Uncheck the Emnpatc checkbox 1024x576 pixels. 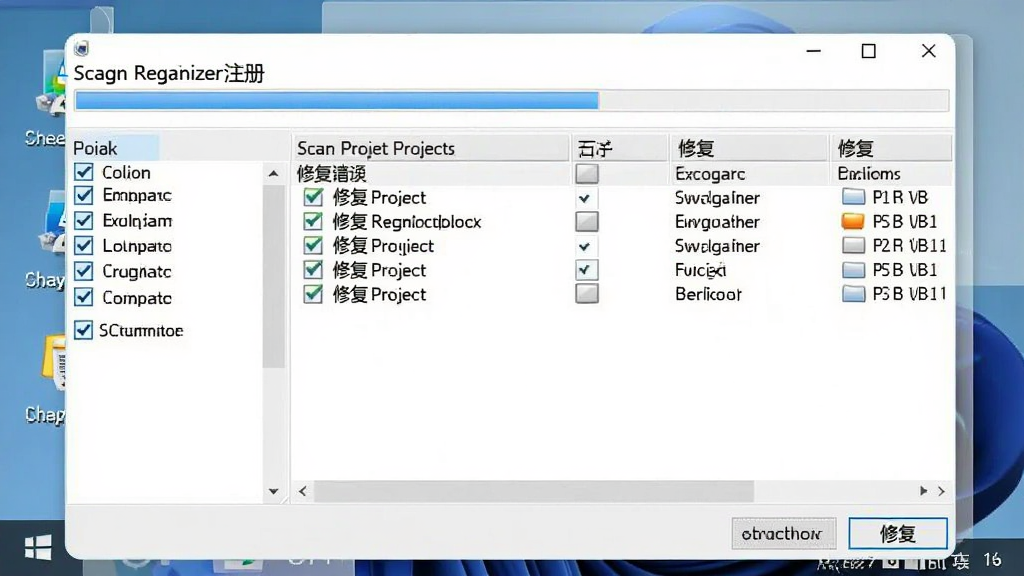pyautogui.click(x=84, y=195)
